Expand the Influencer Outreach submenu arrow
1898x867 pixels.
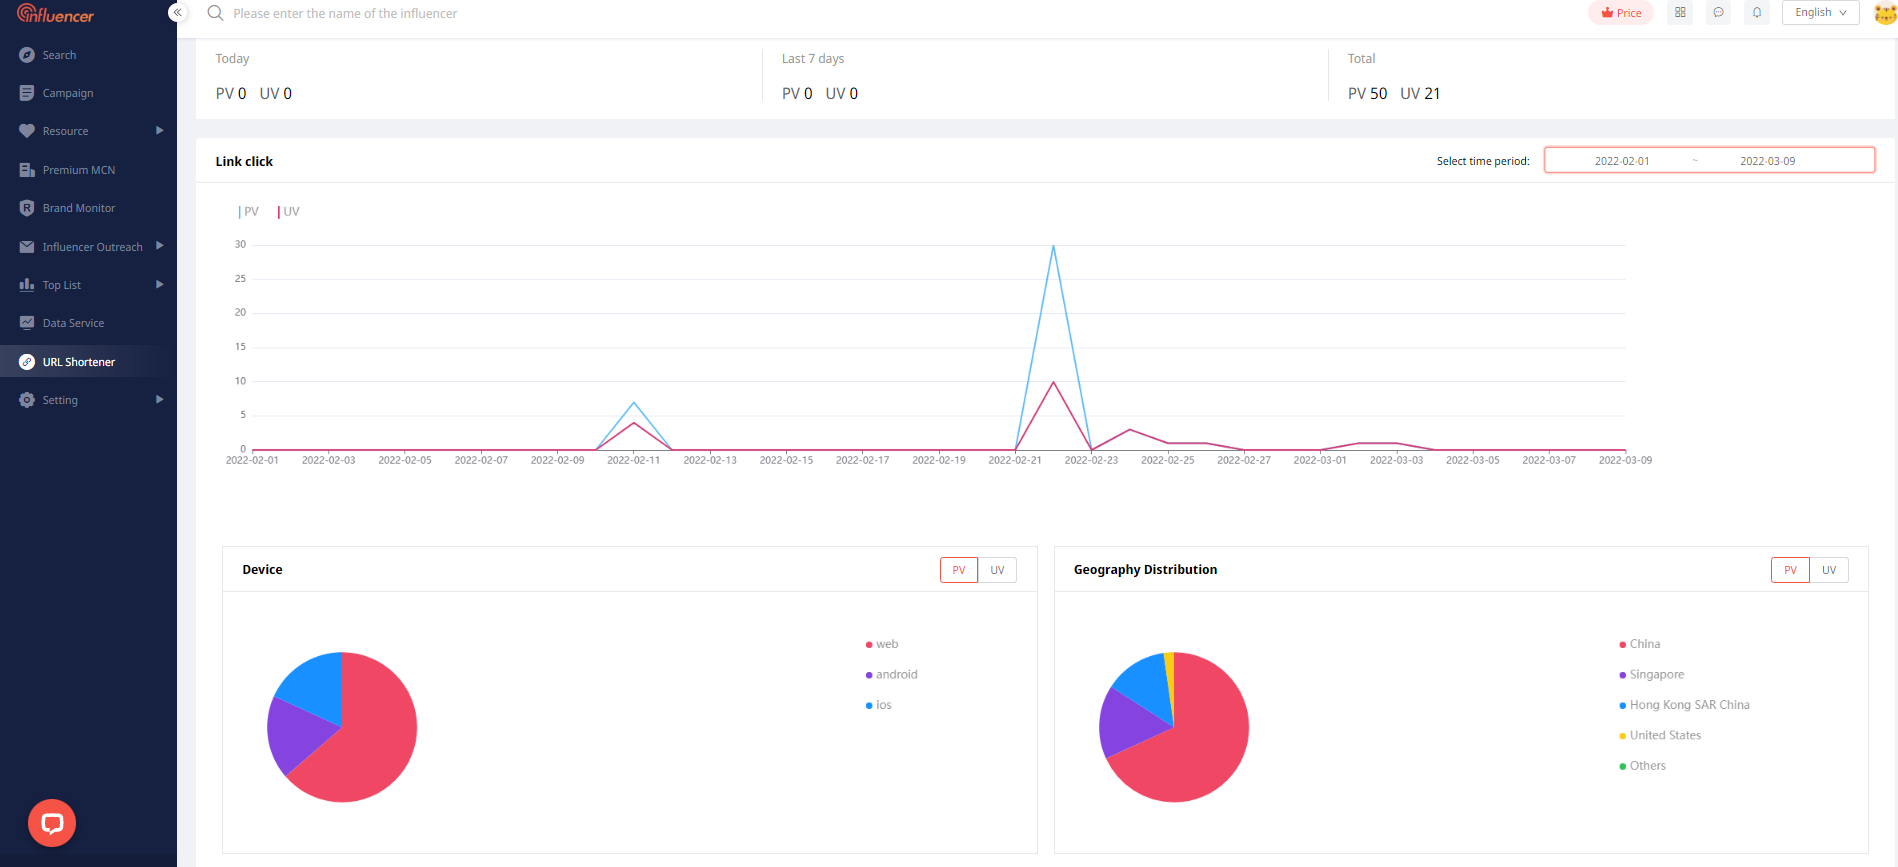tap(159, 246)
